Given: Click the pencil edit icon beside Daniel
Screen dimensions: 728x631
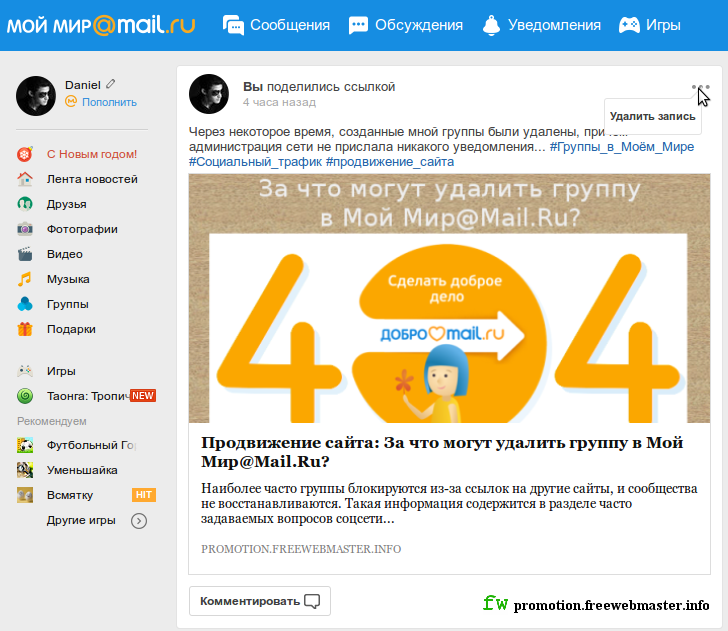Looking at the screenshot, I should [x=110, y=84].
